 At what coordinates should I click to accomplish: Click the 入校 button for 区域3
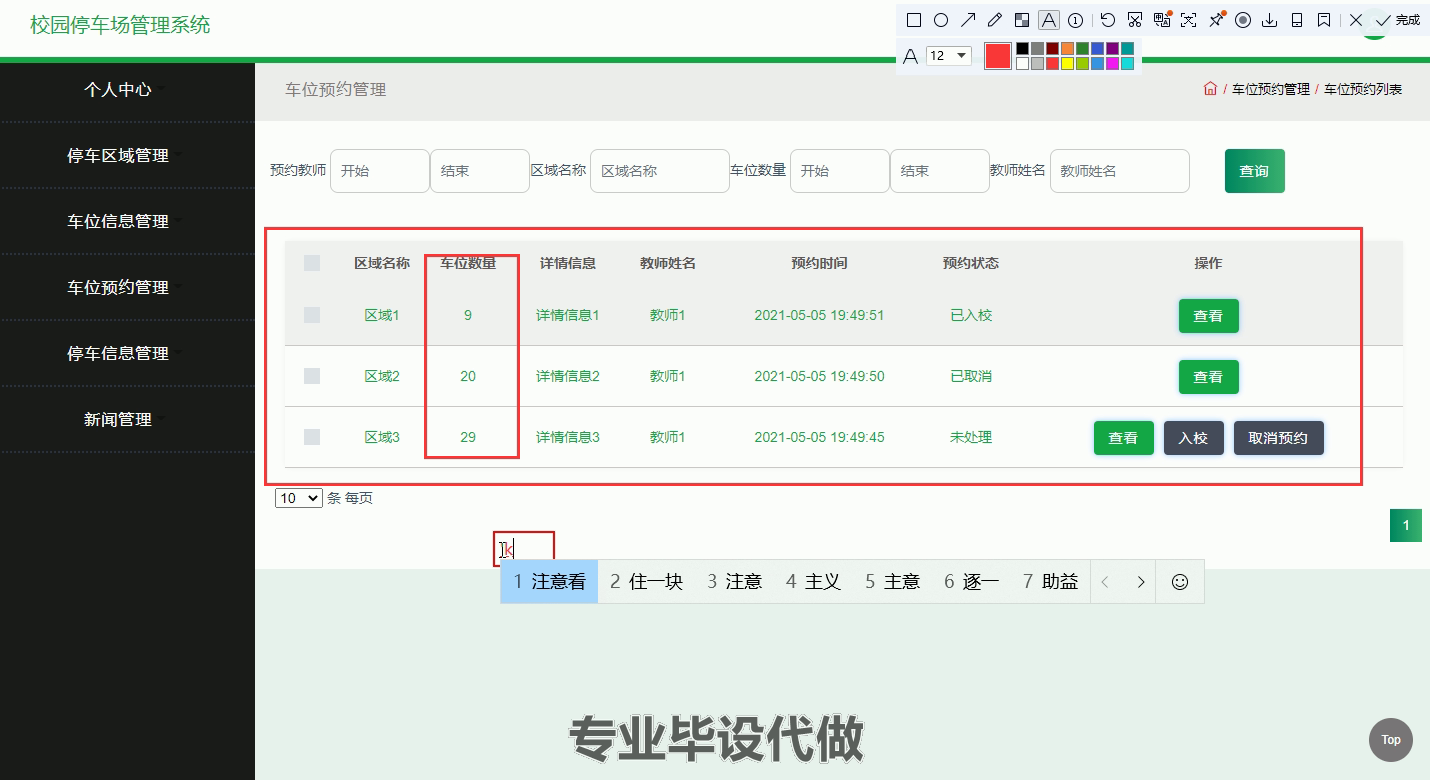pos(1193,438)
